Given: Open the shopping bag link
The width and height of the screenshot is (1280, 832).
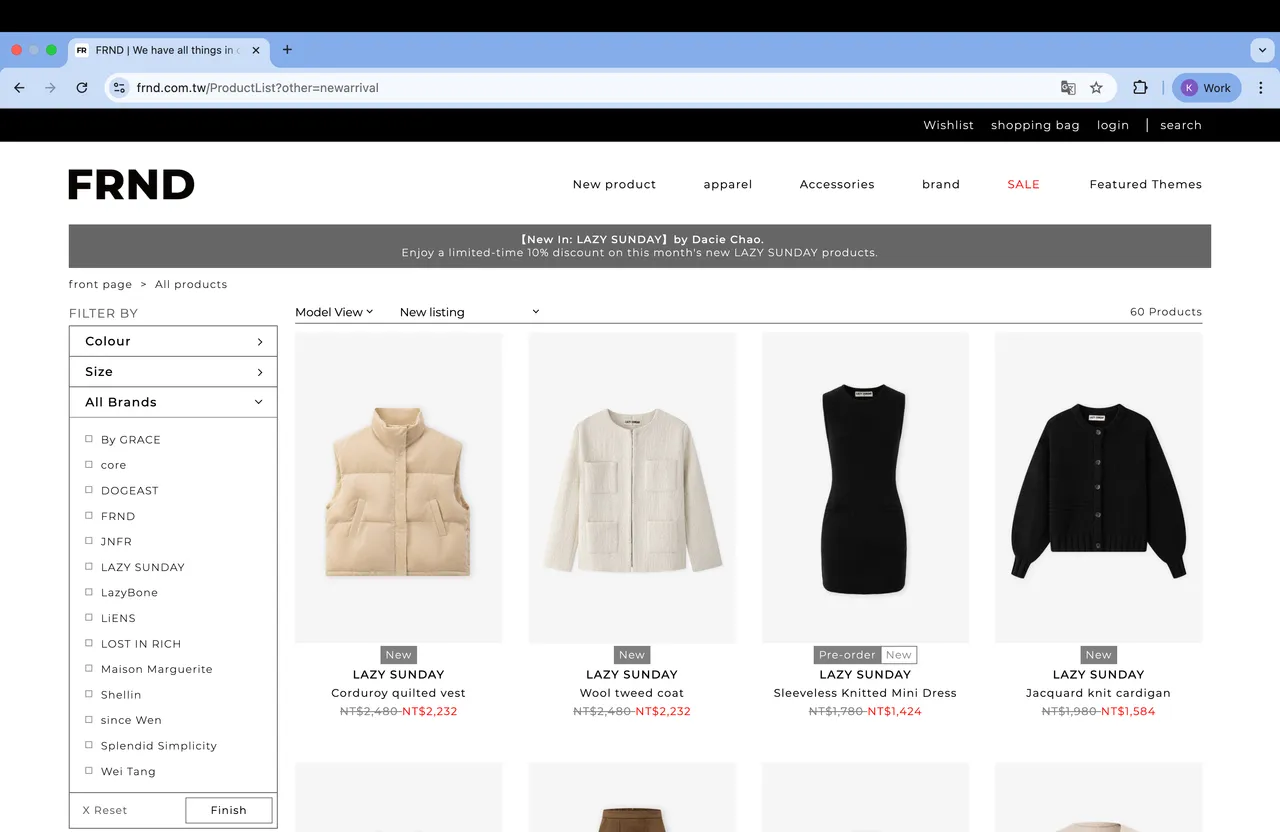Looking at the screenshot, I should point(1035,125).
